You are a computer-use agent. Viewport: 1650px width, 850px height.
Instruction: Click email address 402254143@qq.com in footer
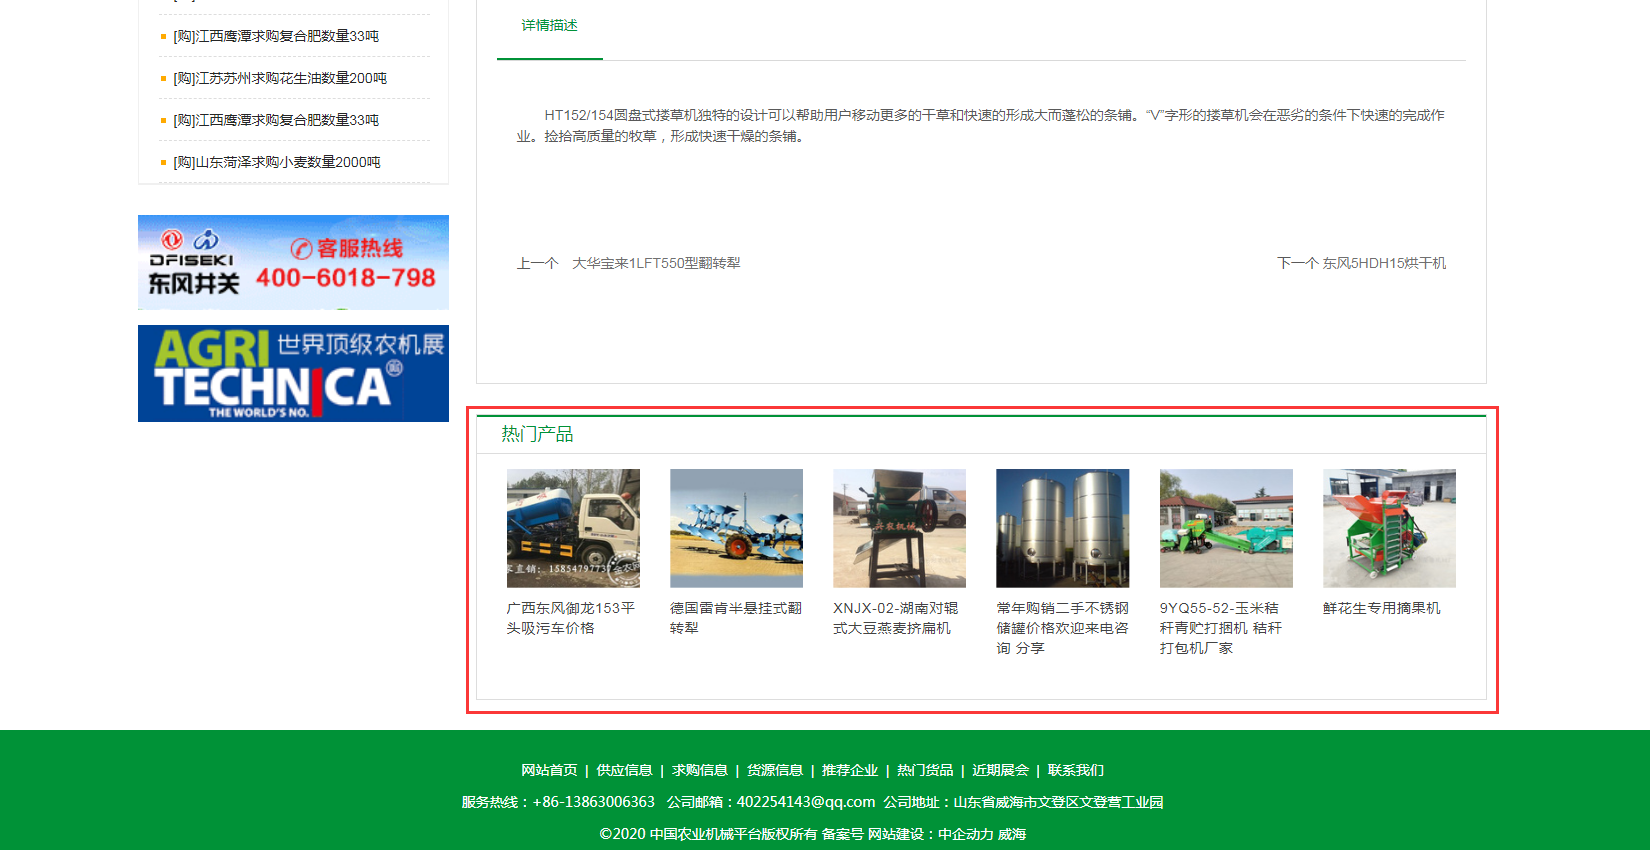pos(806,802)
